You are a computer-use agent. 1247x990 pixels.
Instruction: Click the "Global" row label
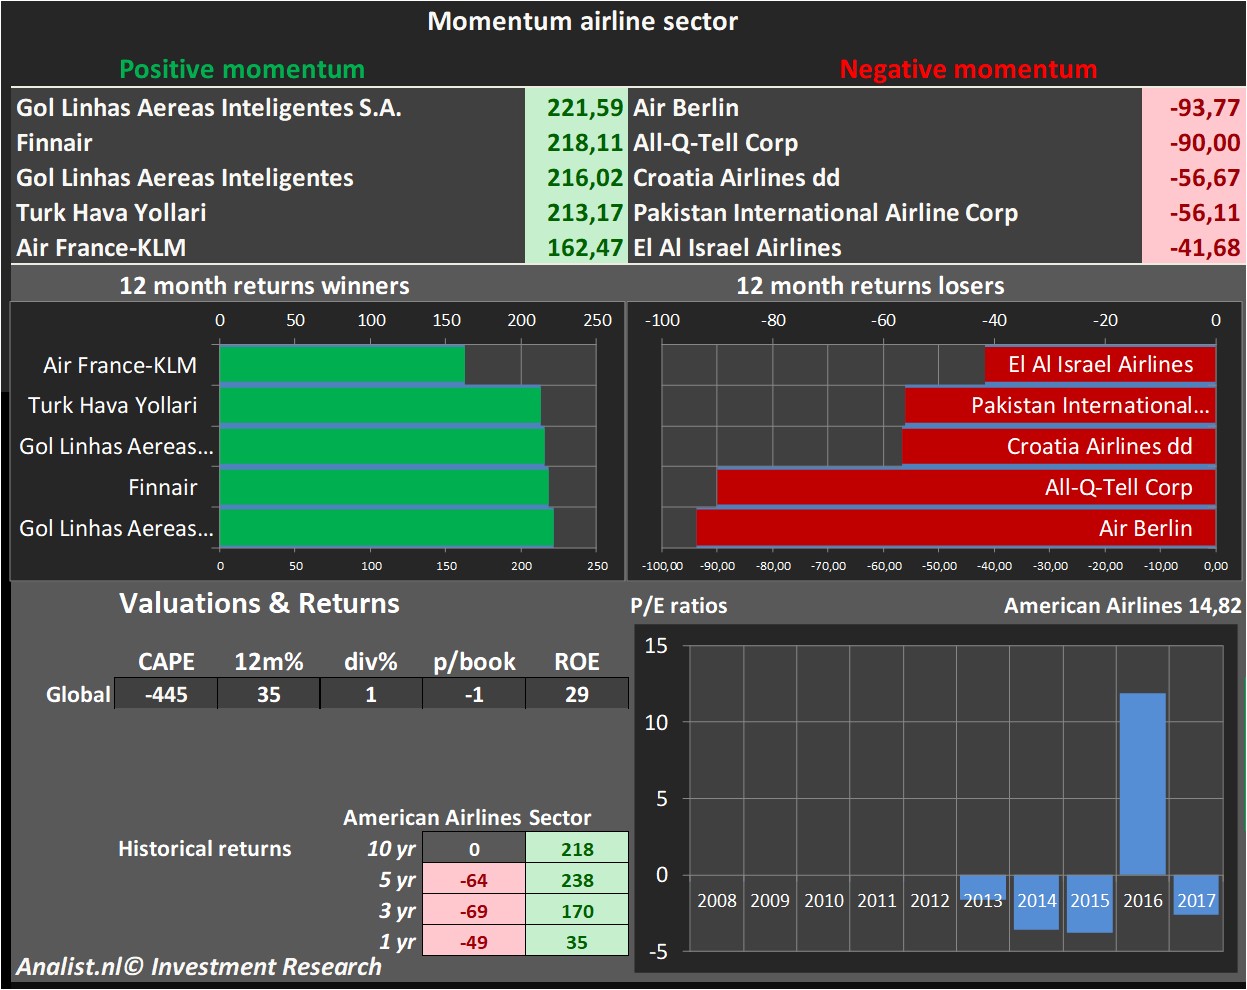[x=78, y=694]
